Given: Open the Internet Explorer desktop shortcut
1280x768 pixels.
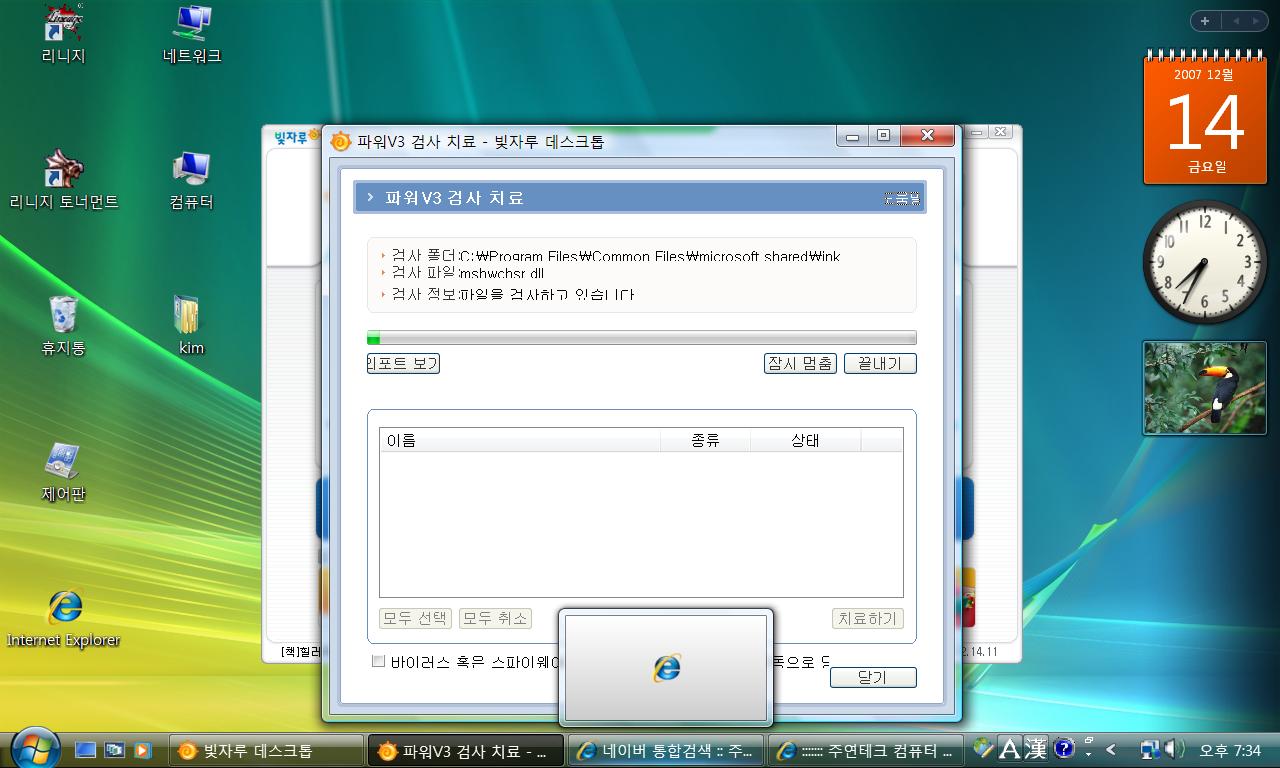Looking at the screenshot, I should click(x=64, y=618).
